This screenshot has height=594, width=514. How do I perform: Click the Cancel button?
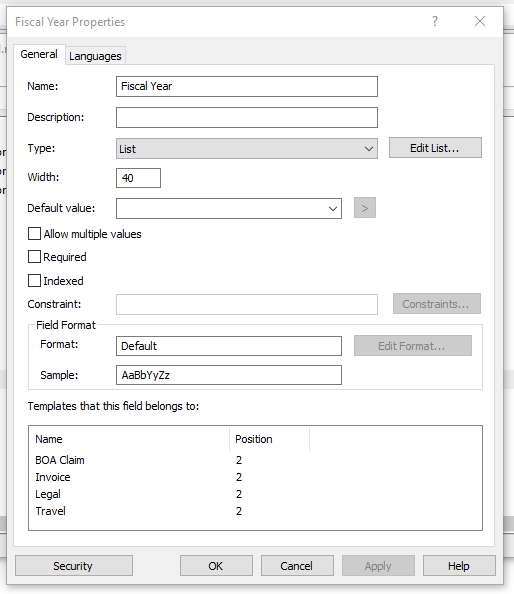[297, 566]
